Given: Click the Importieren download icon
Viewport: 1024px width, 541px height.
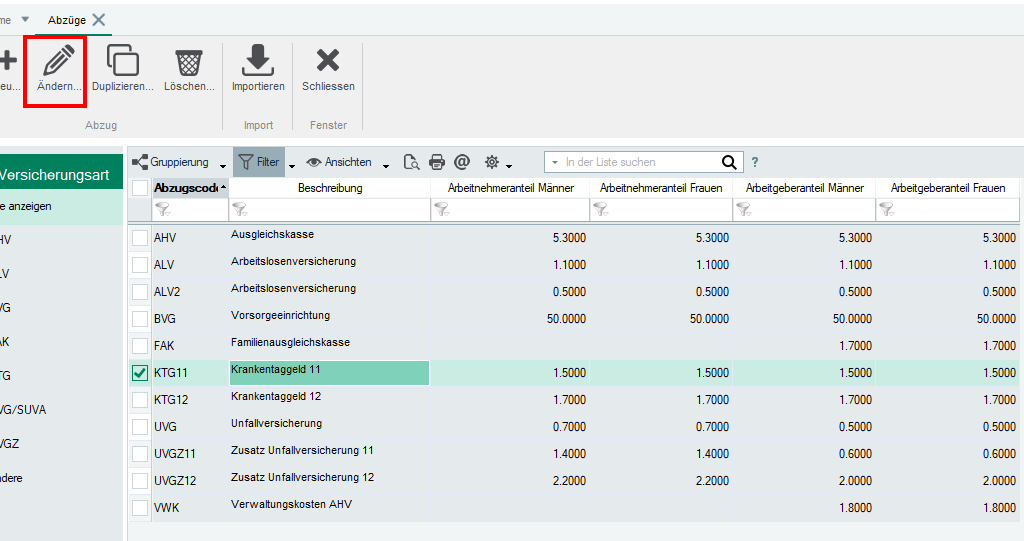Looking at the screenshot, I should (x=258, y=61).
